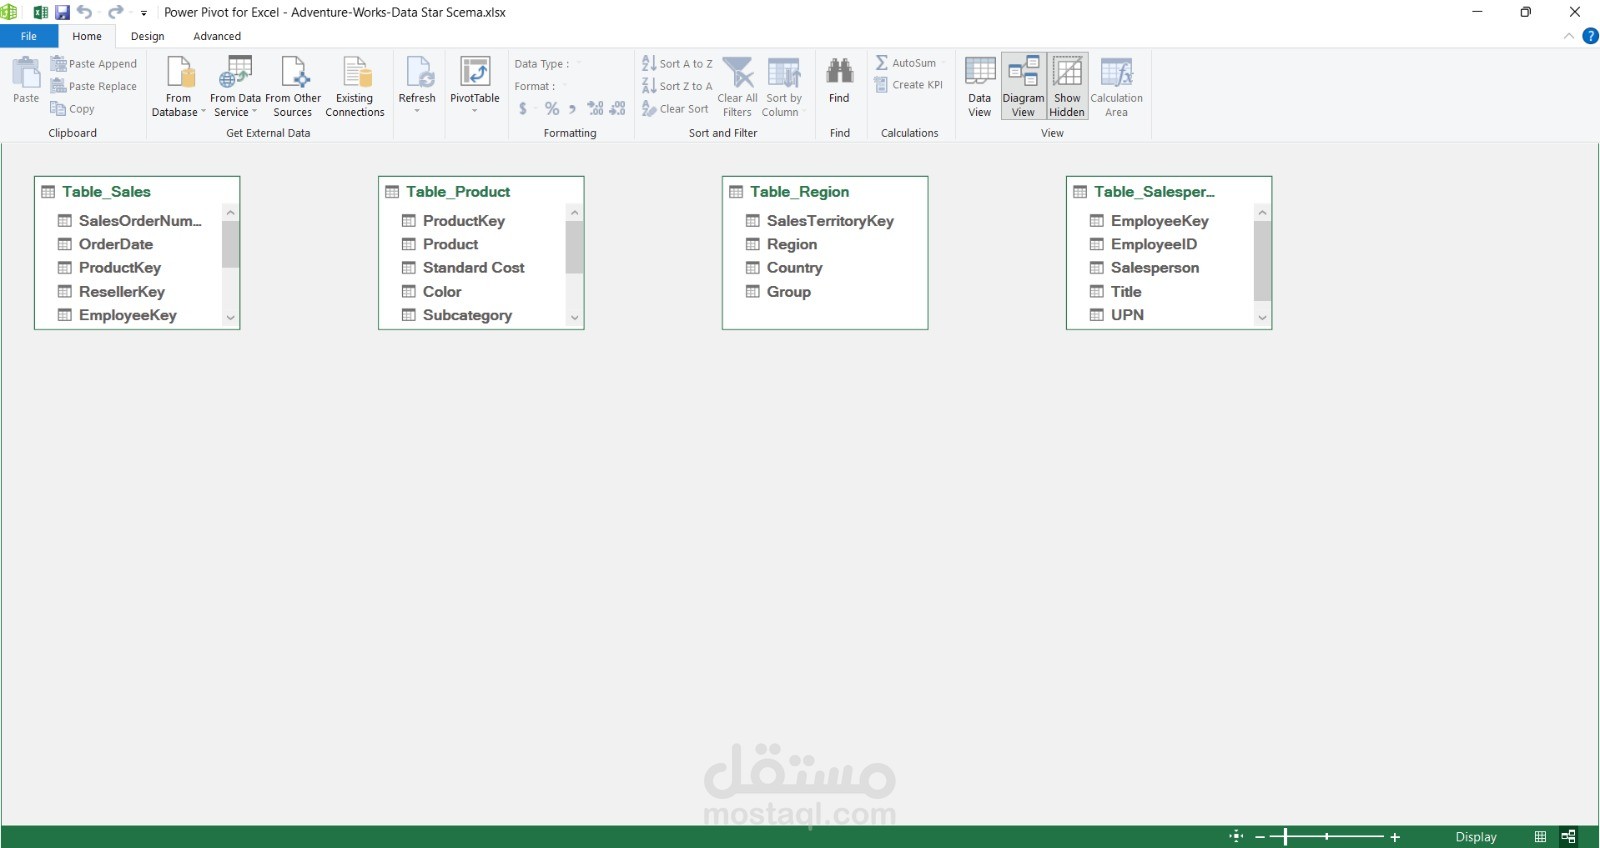Click the Refresh data icon
Viewport: 1600px width, 848px height.
[x=417, y=72]
